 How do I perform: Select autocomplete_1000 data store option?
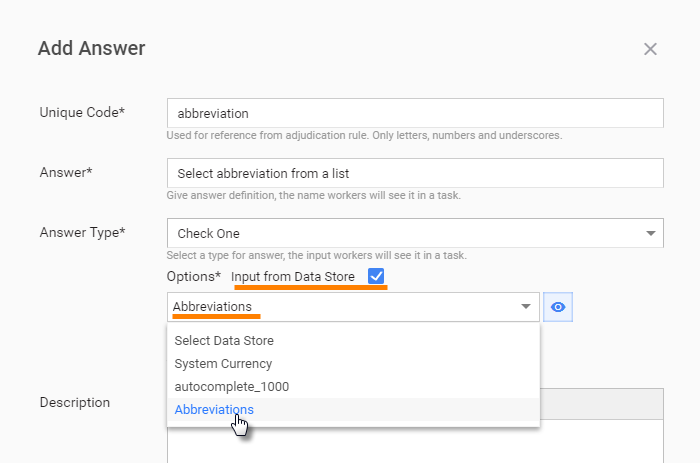353,387
